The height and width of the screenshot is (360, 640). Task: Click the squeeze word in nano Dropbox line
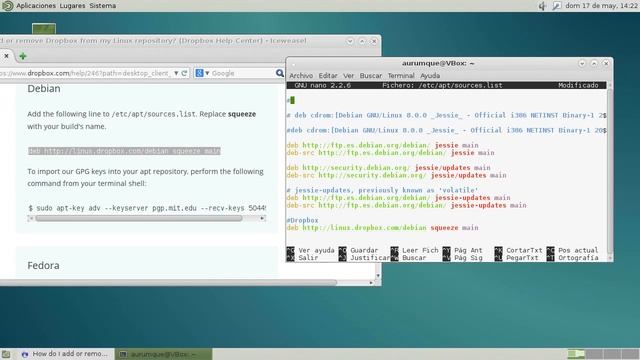pos(444,228)
